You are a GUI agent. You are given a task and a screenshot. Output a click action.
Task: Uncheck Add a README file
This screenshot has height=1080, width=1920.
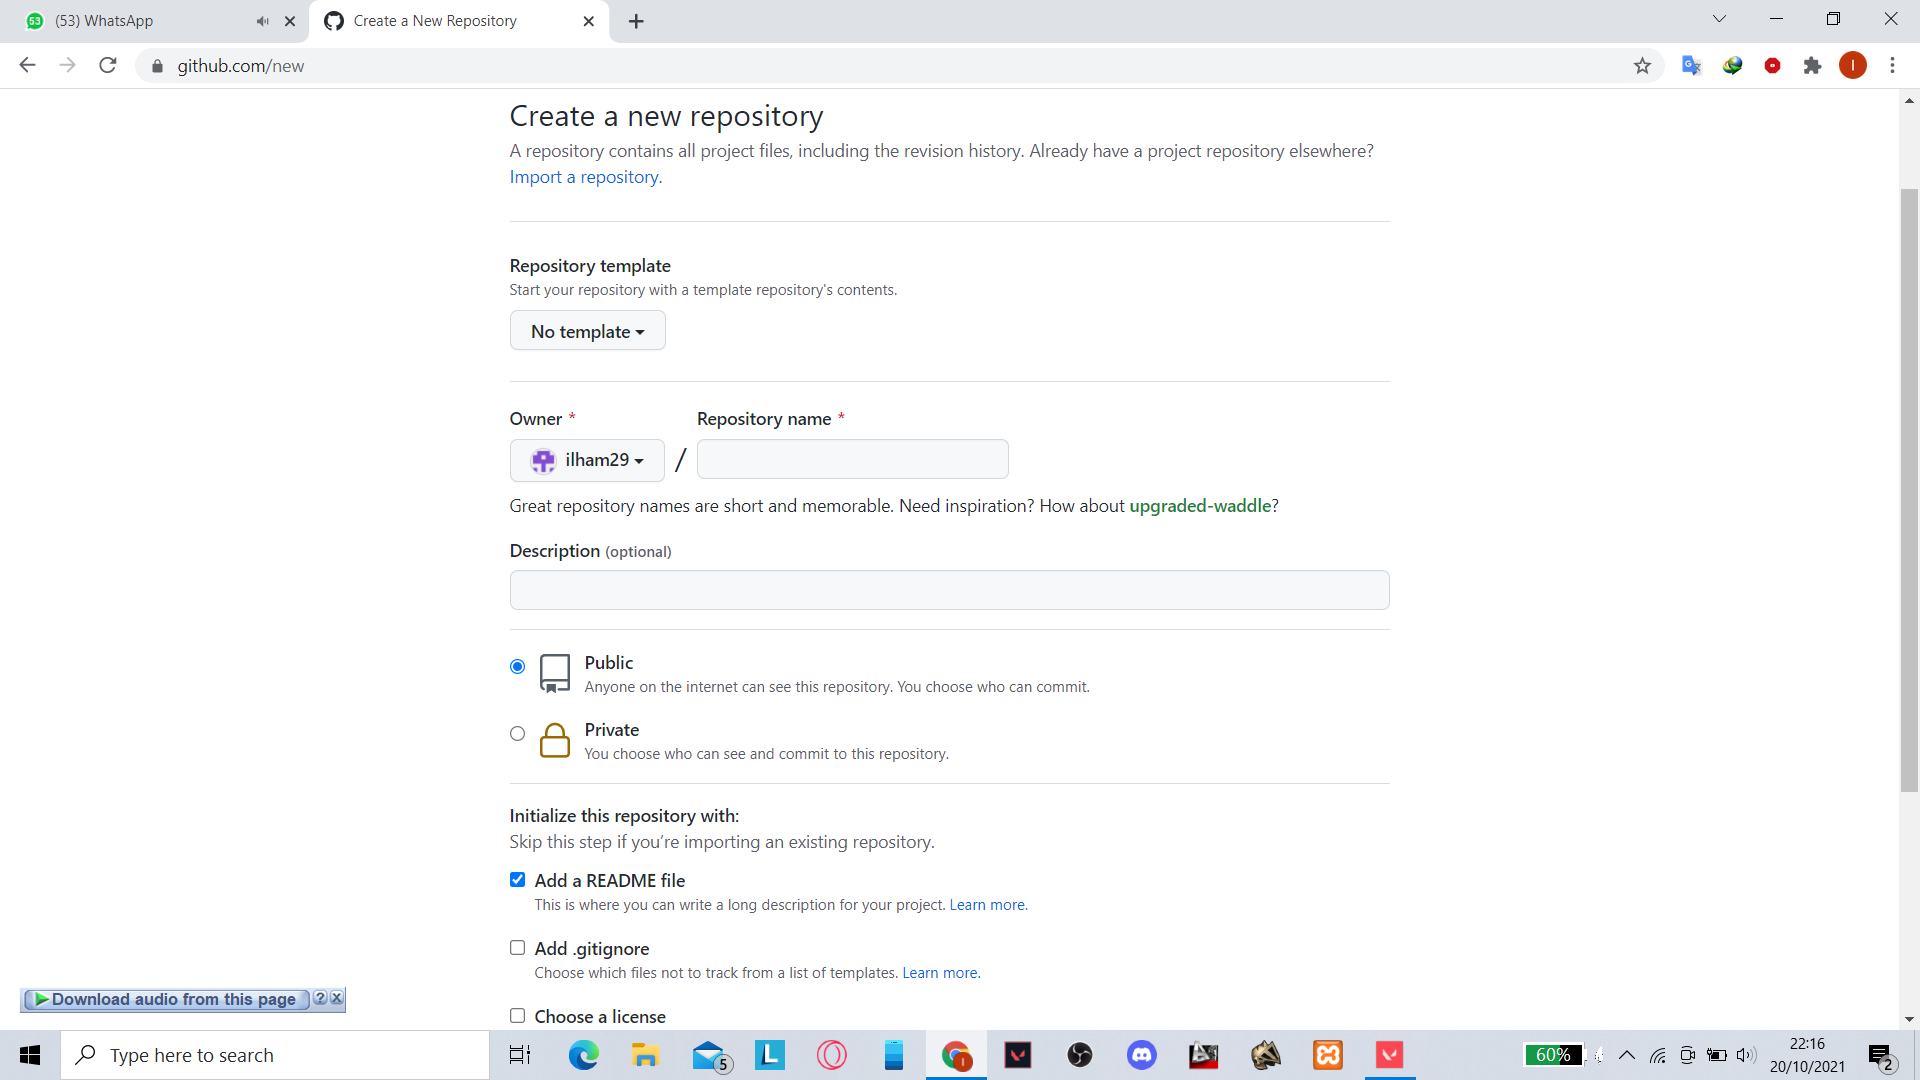tap(517, 879)
